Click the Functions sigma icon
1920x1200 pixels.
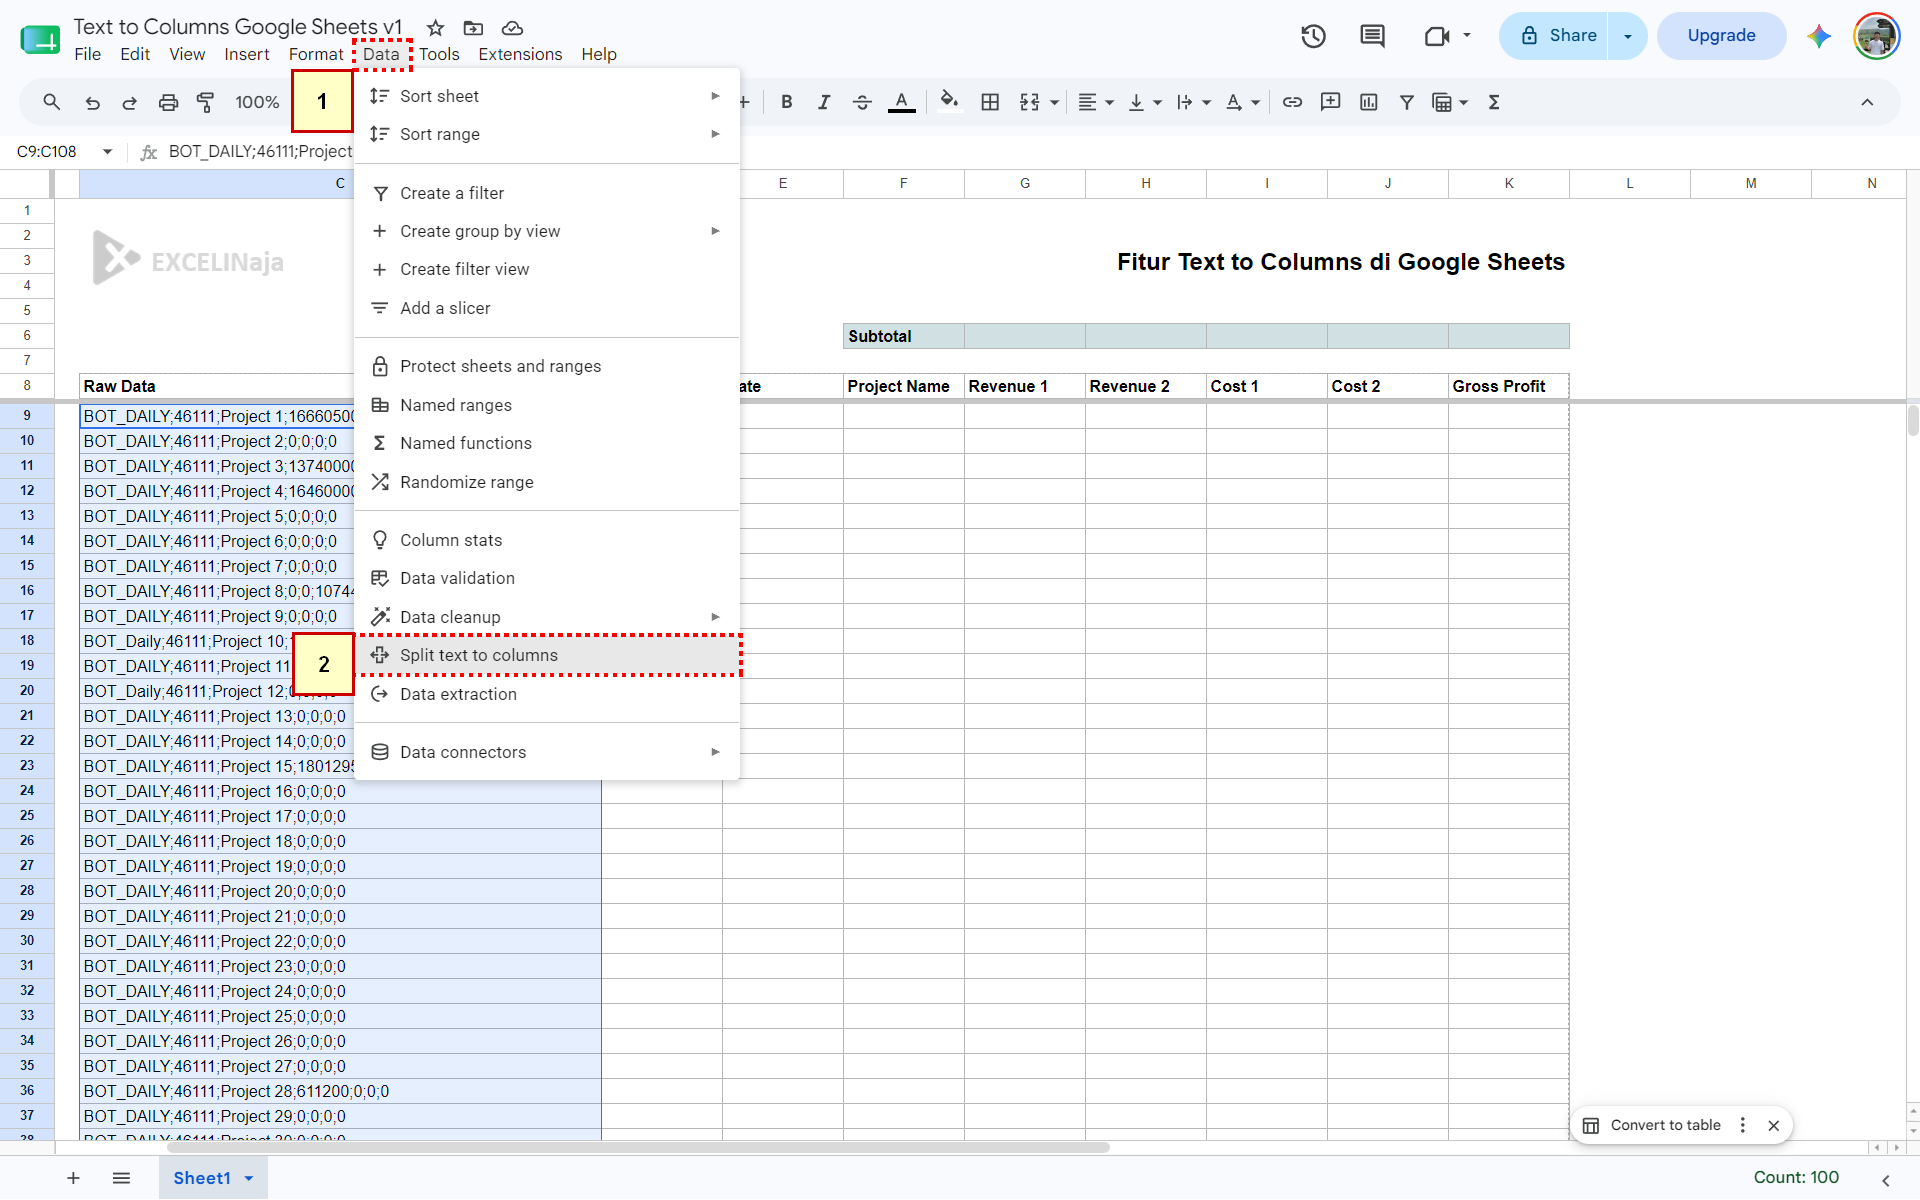click(x=1494, y=102)
